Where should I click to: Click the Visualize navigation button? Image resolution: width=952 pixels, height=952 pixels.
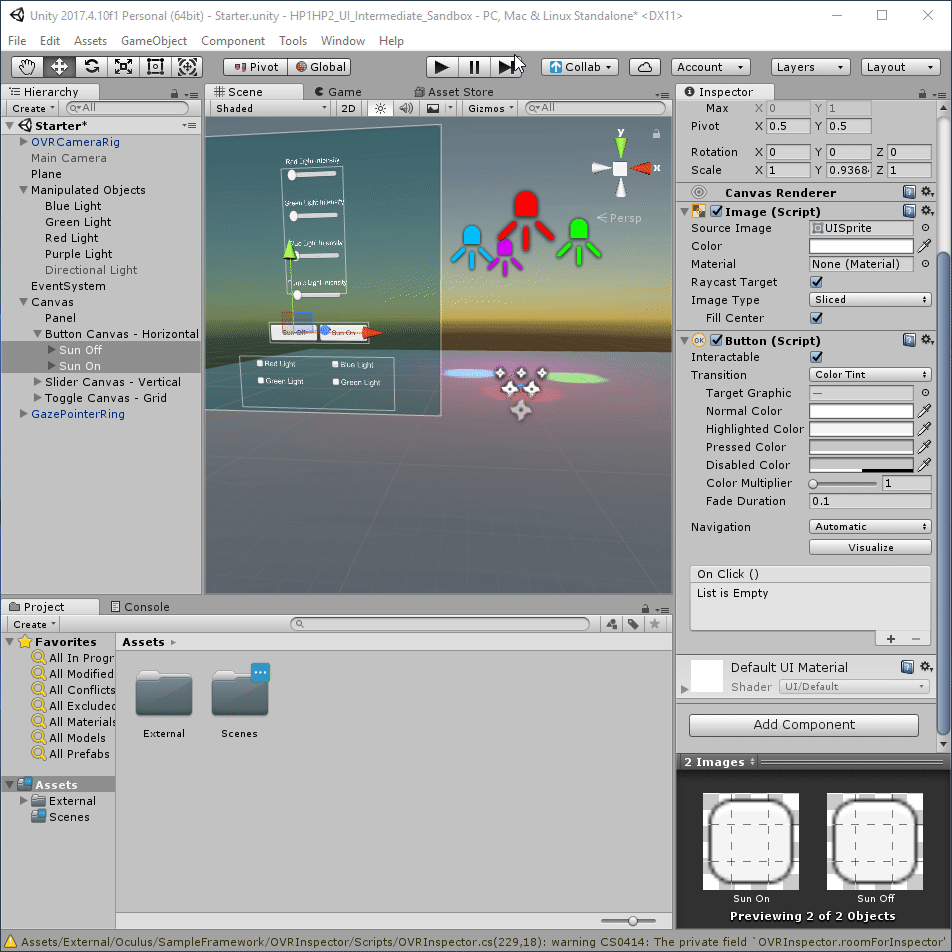point(869,548)
